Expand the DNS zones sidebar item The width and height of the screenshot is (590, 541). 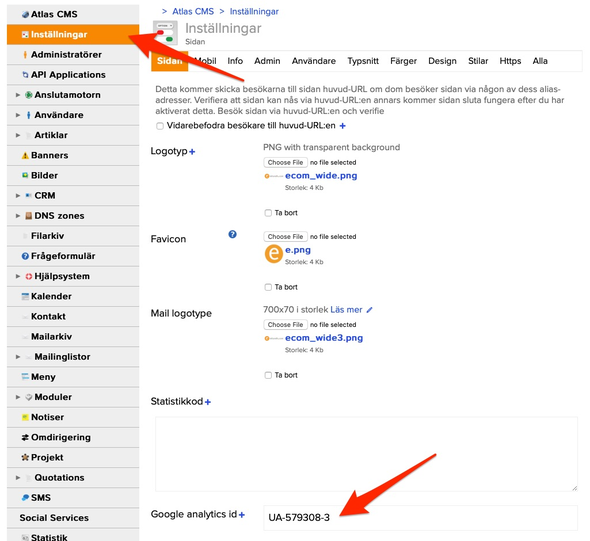18,216
